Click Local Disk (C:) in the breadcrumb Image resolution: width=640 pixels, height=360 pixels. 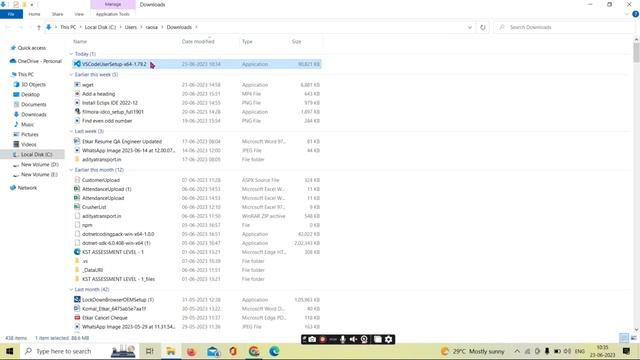coord(100,27)
